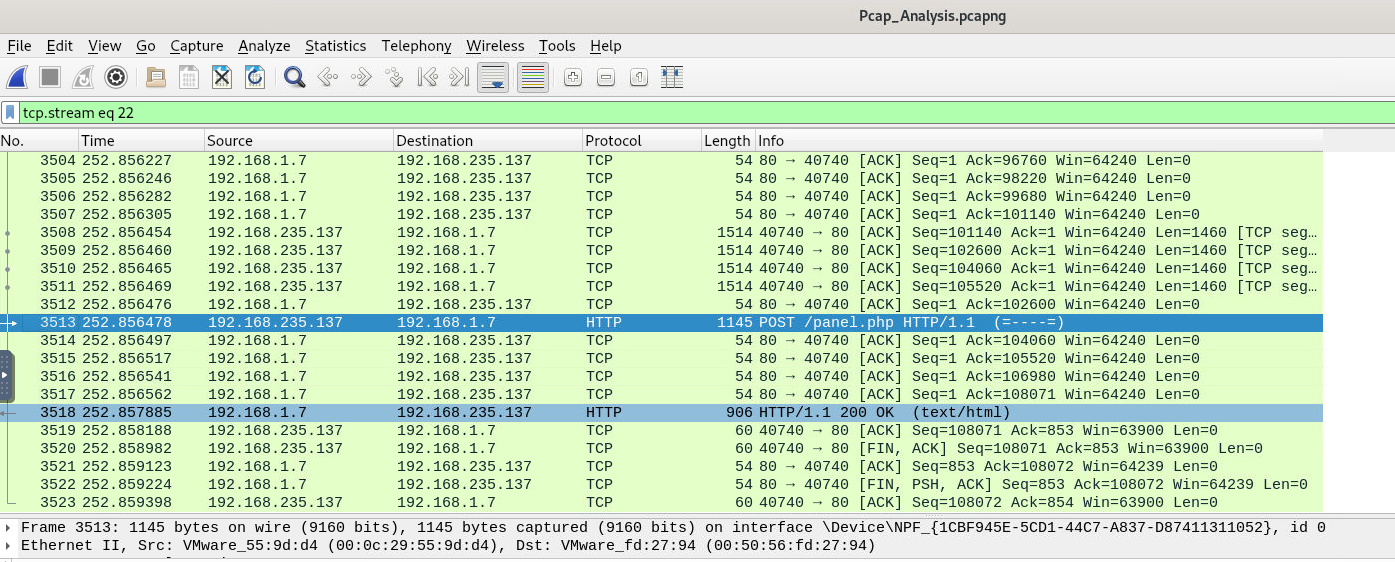Jump to the first packet

click(x=427, y=77)
